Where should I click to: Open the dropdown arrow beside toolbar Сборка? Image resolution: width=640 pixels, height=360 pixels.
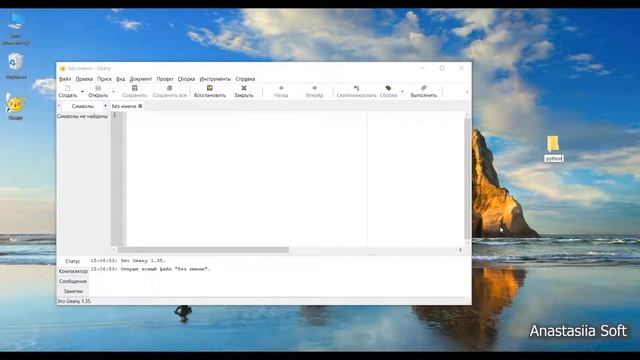point(402,91)
